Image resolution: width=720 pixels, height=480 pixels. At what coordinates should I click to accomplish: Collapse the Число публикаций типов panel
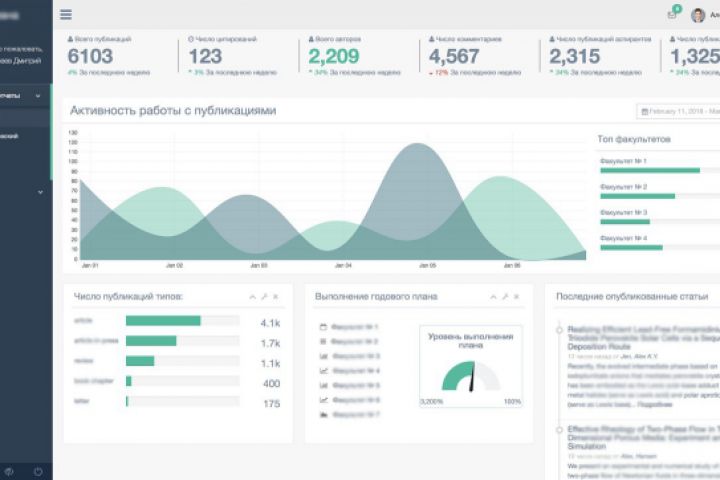pyautogui.click(x=253, y=297)
